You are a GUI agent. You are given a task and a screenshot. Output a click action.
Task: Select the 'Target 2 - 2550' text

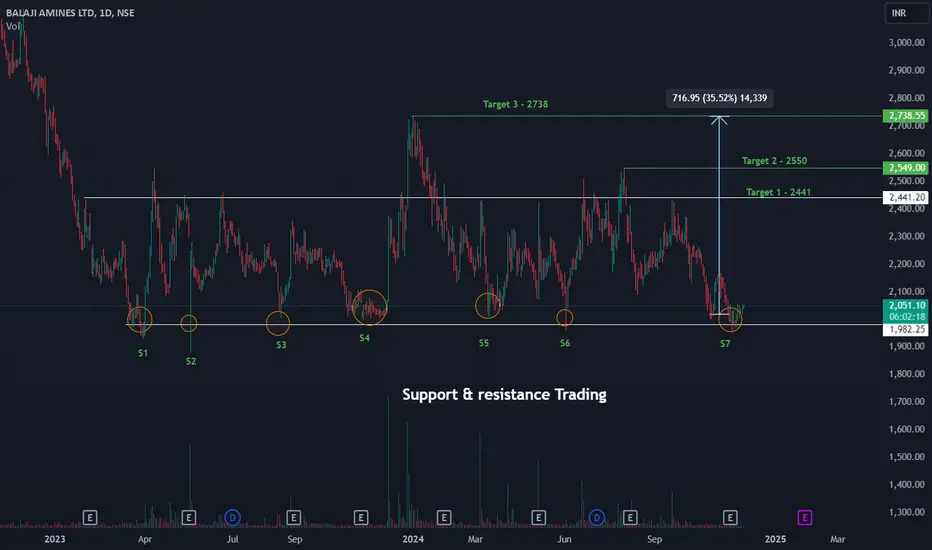[x=774, y=161]
